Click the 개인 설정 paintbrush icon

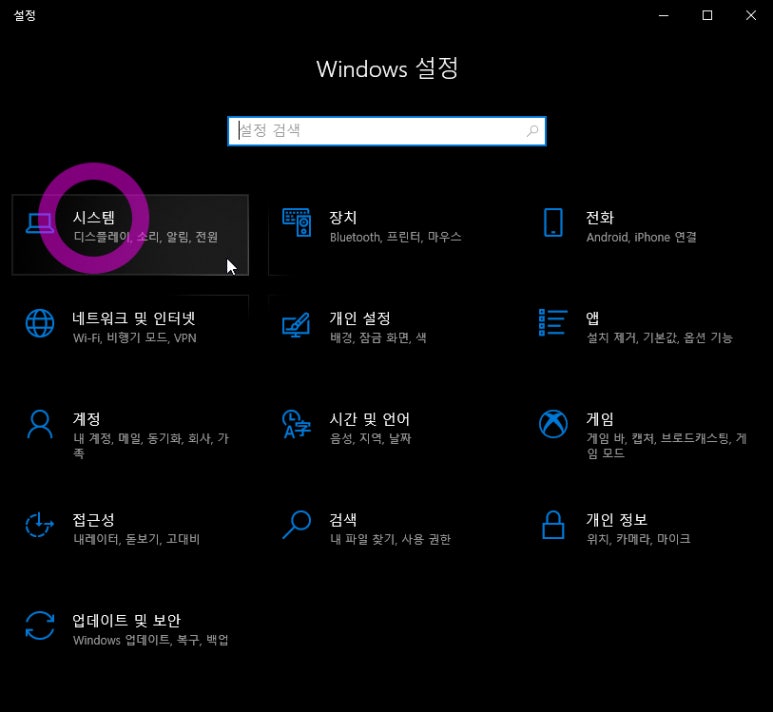[x=296, y=324]
